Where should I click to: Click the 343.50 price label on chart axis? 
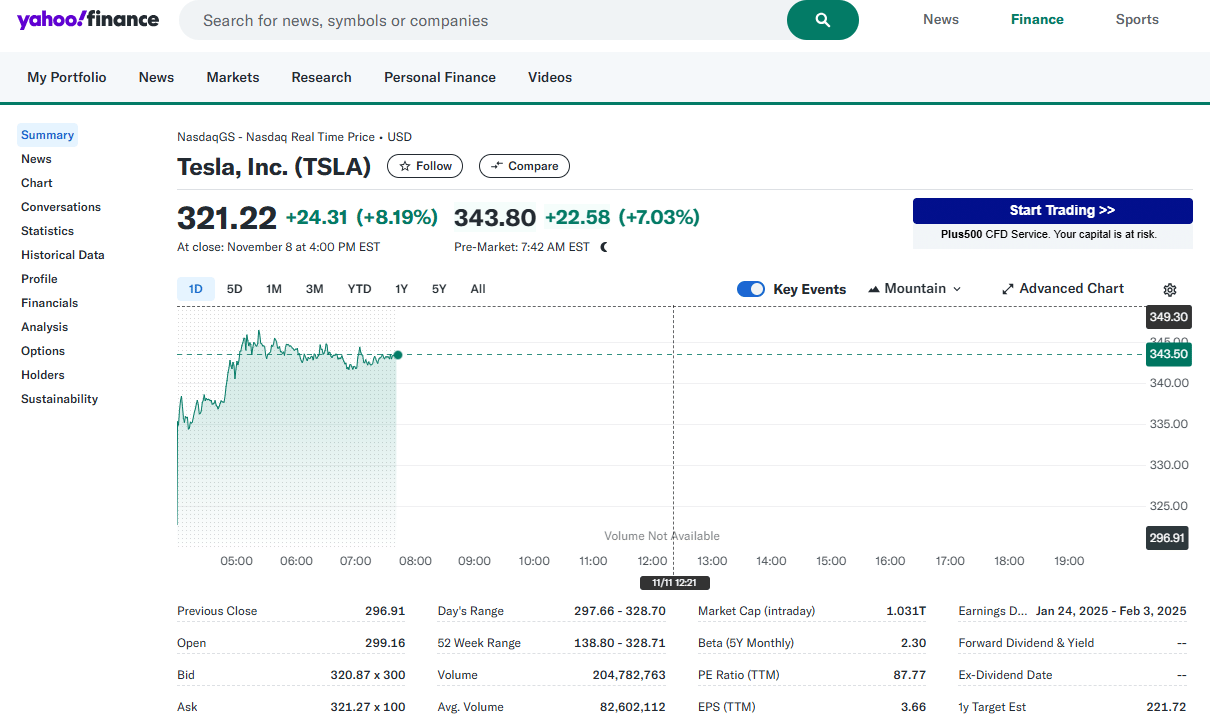click(x=1169, y=354)
